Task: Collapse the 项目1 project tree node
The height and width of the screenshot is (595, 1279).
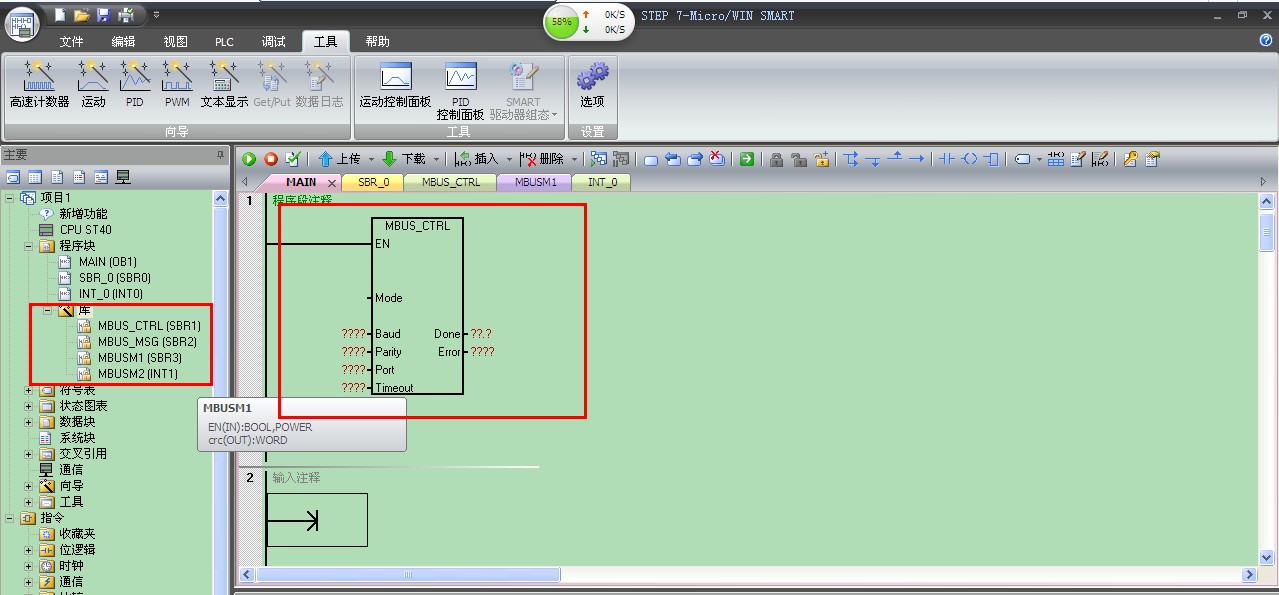Action: click(11, 198)
